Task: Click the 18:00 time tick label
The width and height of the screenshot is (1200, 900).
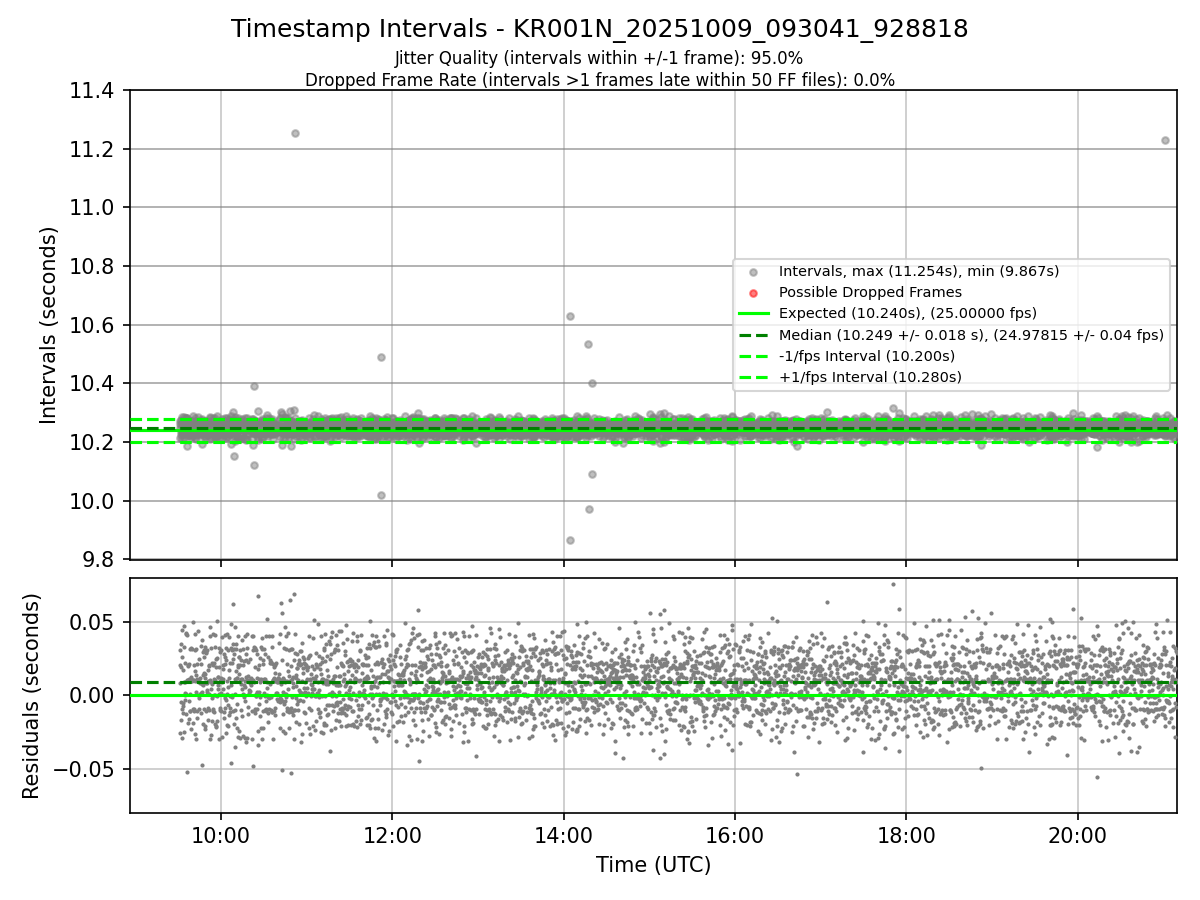Action: 906,834
